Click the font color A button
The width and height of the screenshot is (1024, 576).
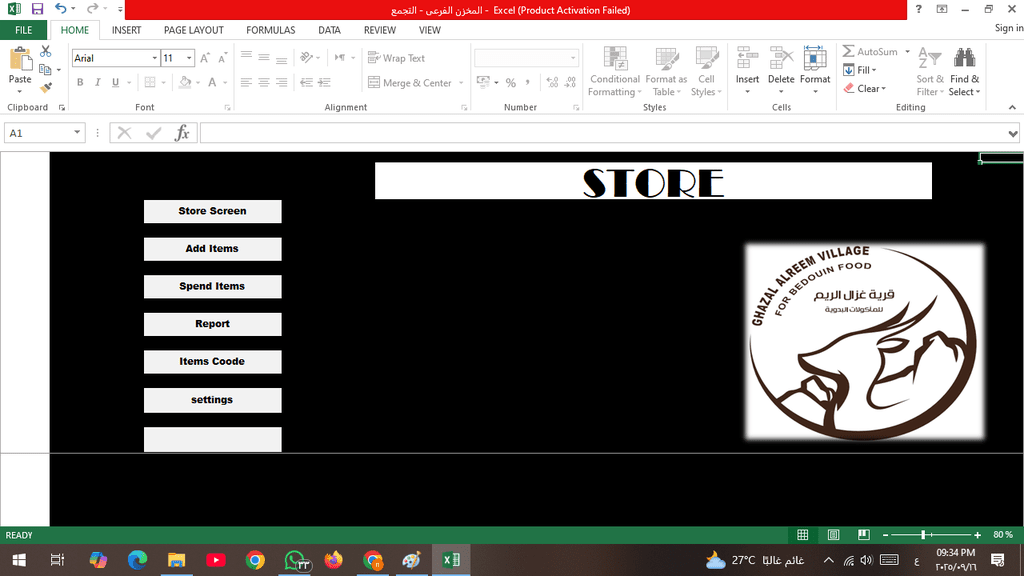[212, 82]
